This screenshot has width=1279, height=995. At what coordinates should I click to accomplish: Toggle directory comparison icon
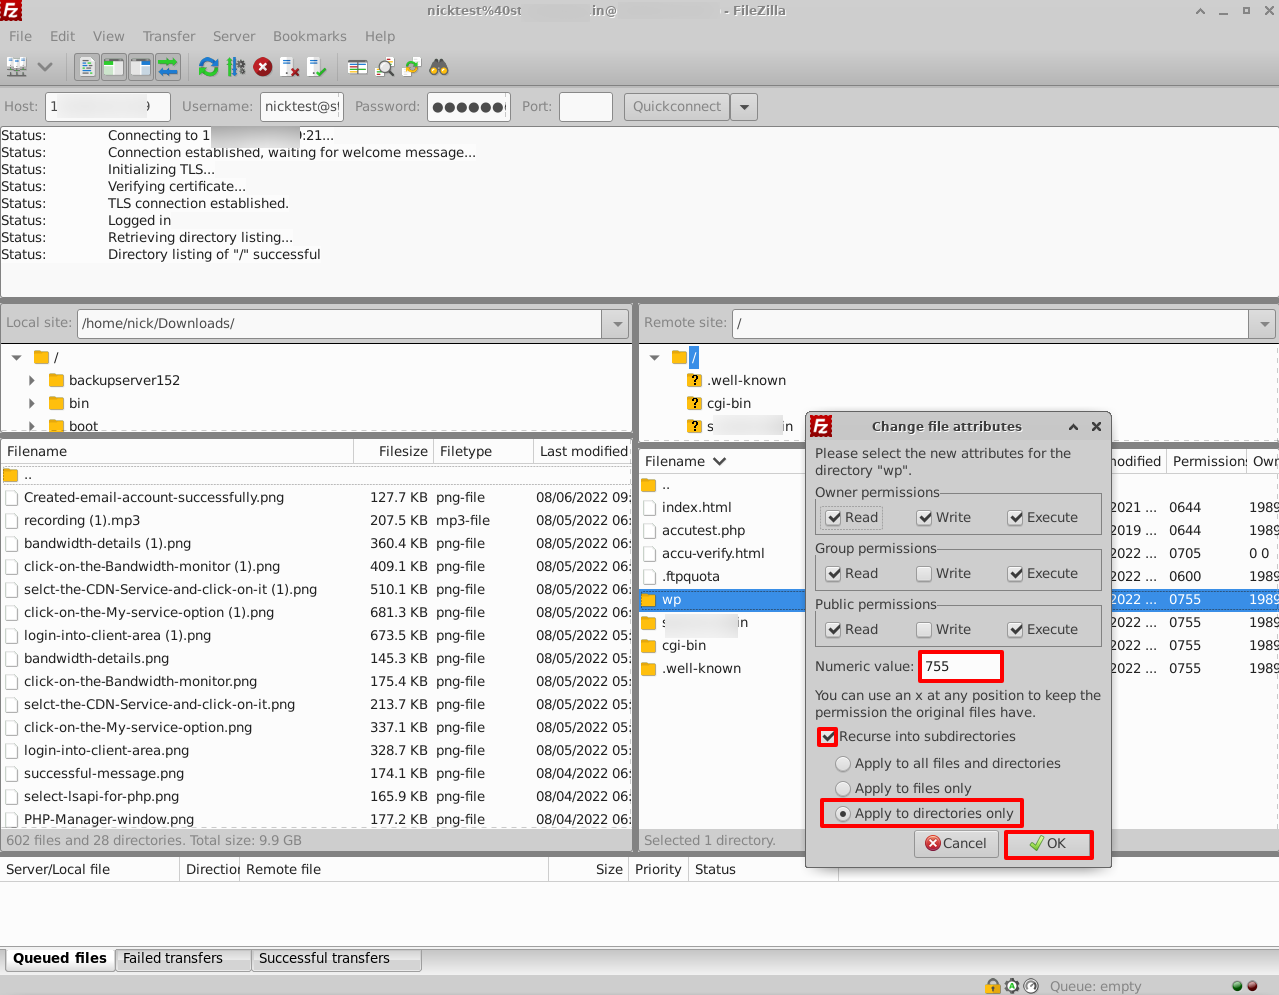click(x=385, y=67)
